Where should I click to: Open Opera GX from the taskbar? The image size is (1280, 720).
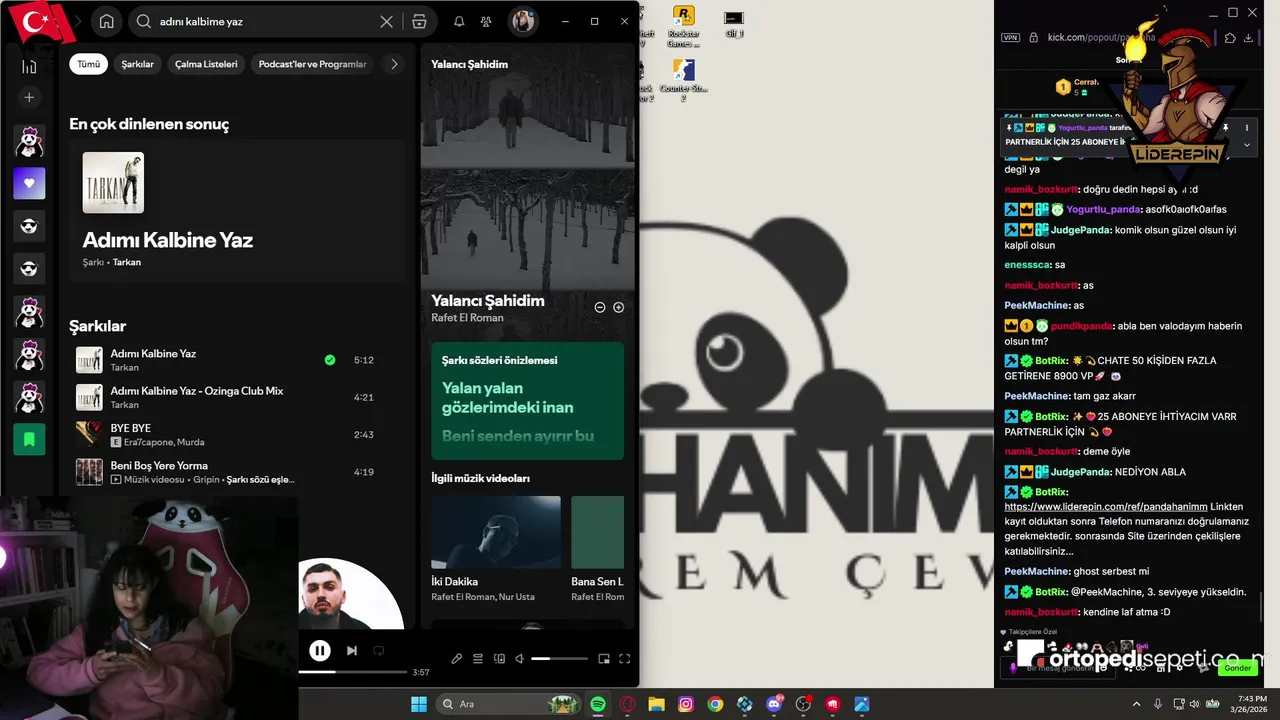(628, 704)
